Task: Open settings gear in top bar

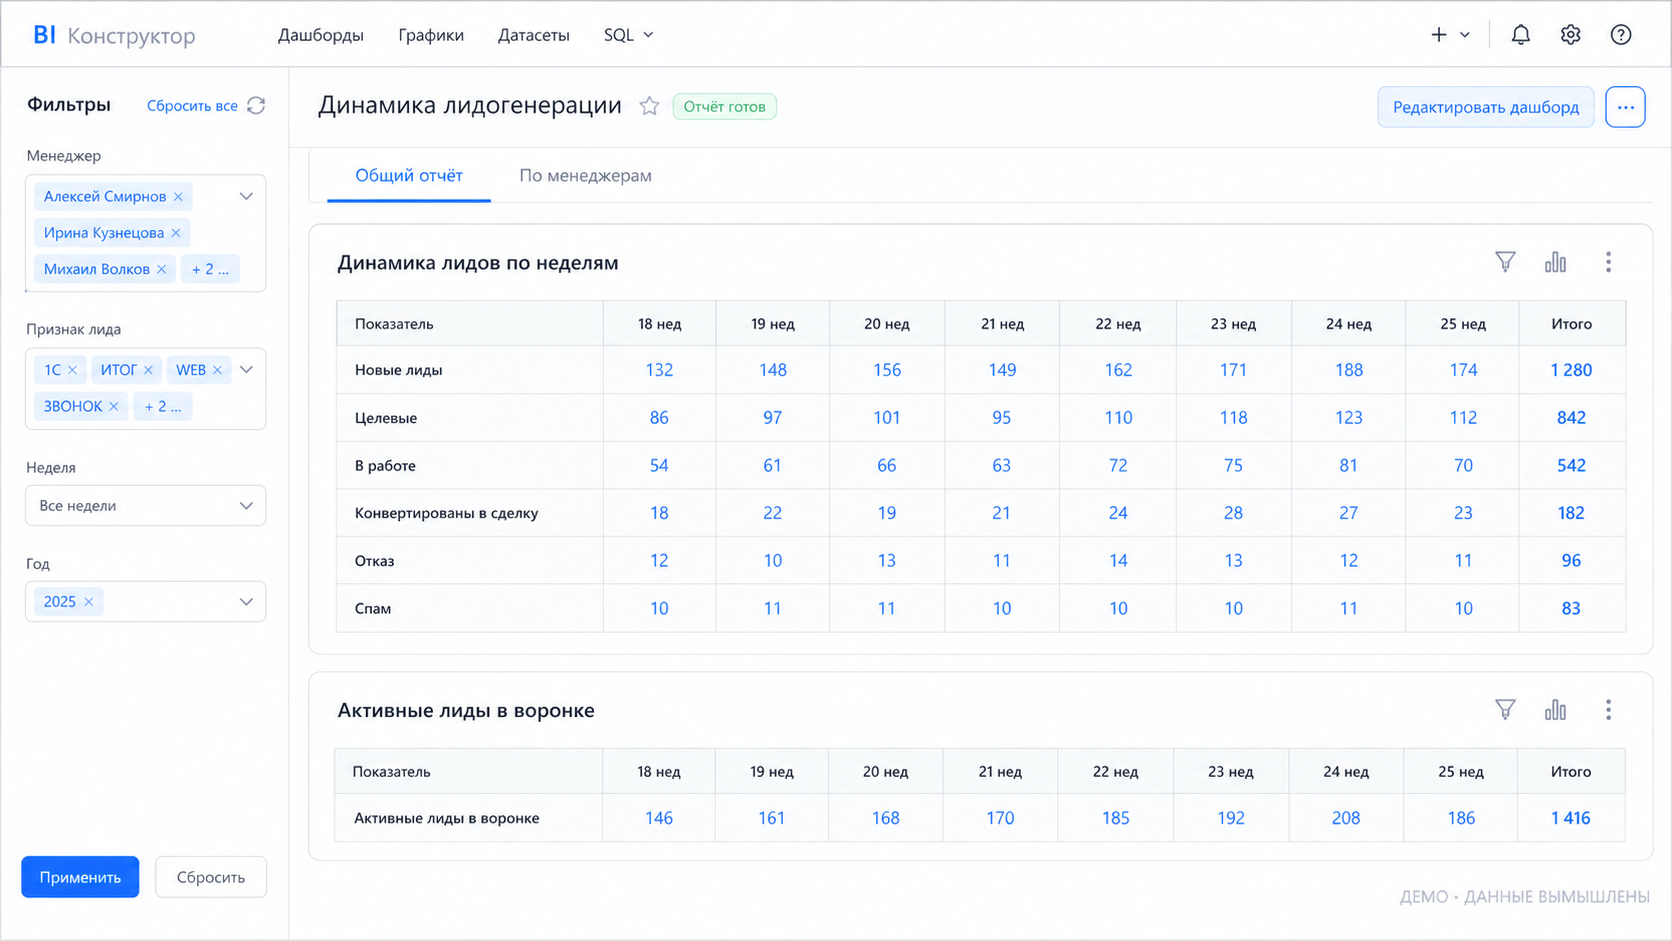Action: pos(1570,35)
